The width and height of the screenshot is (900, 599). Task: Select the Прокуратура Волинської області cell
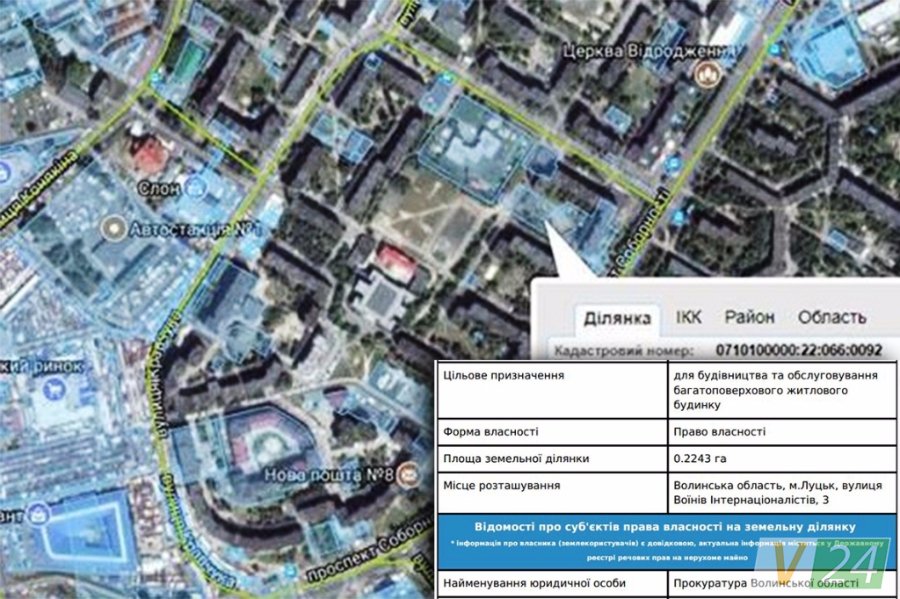tap(766, 583)
